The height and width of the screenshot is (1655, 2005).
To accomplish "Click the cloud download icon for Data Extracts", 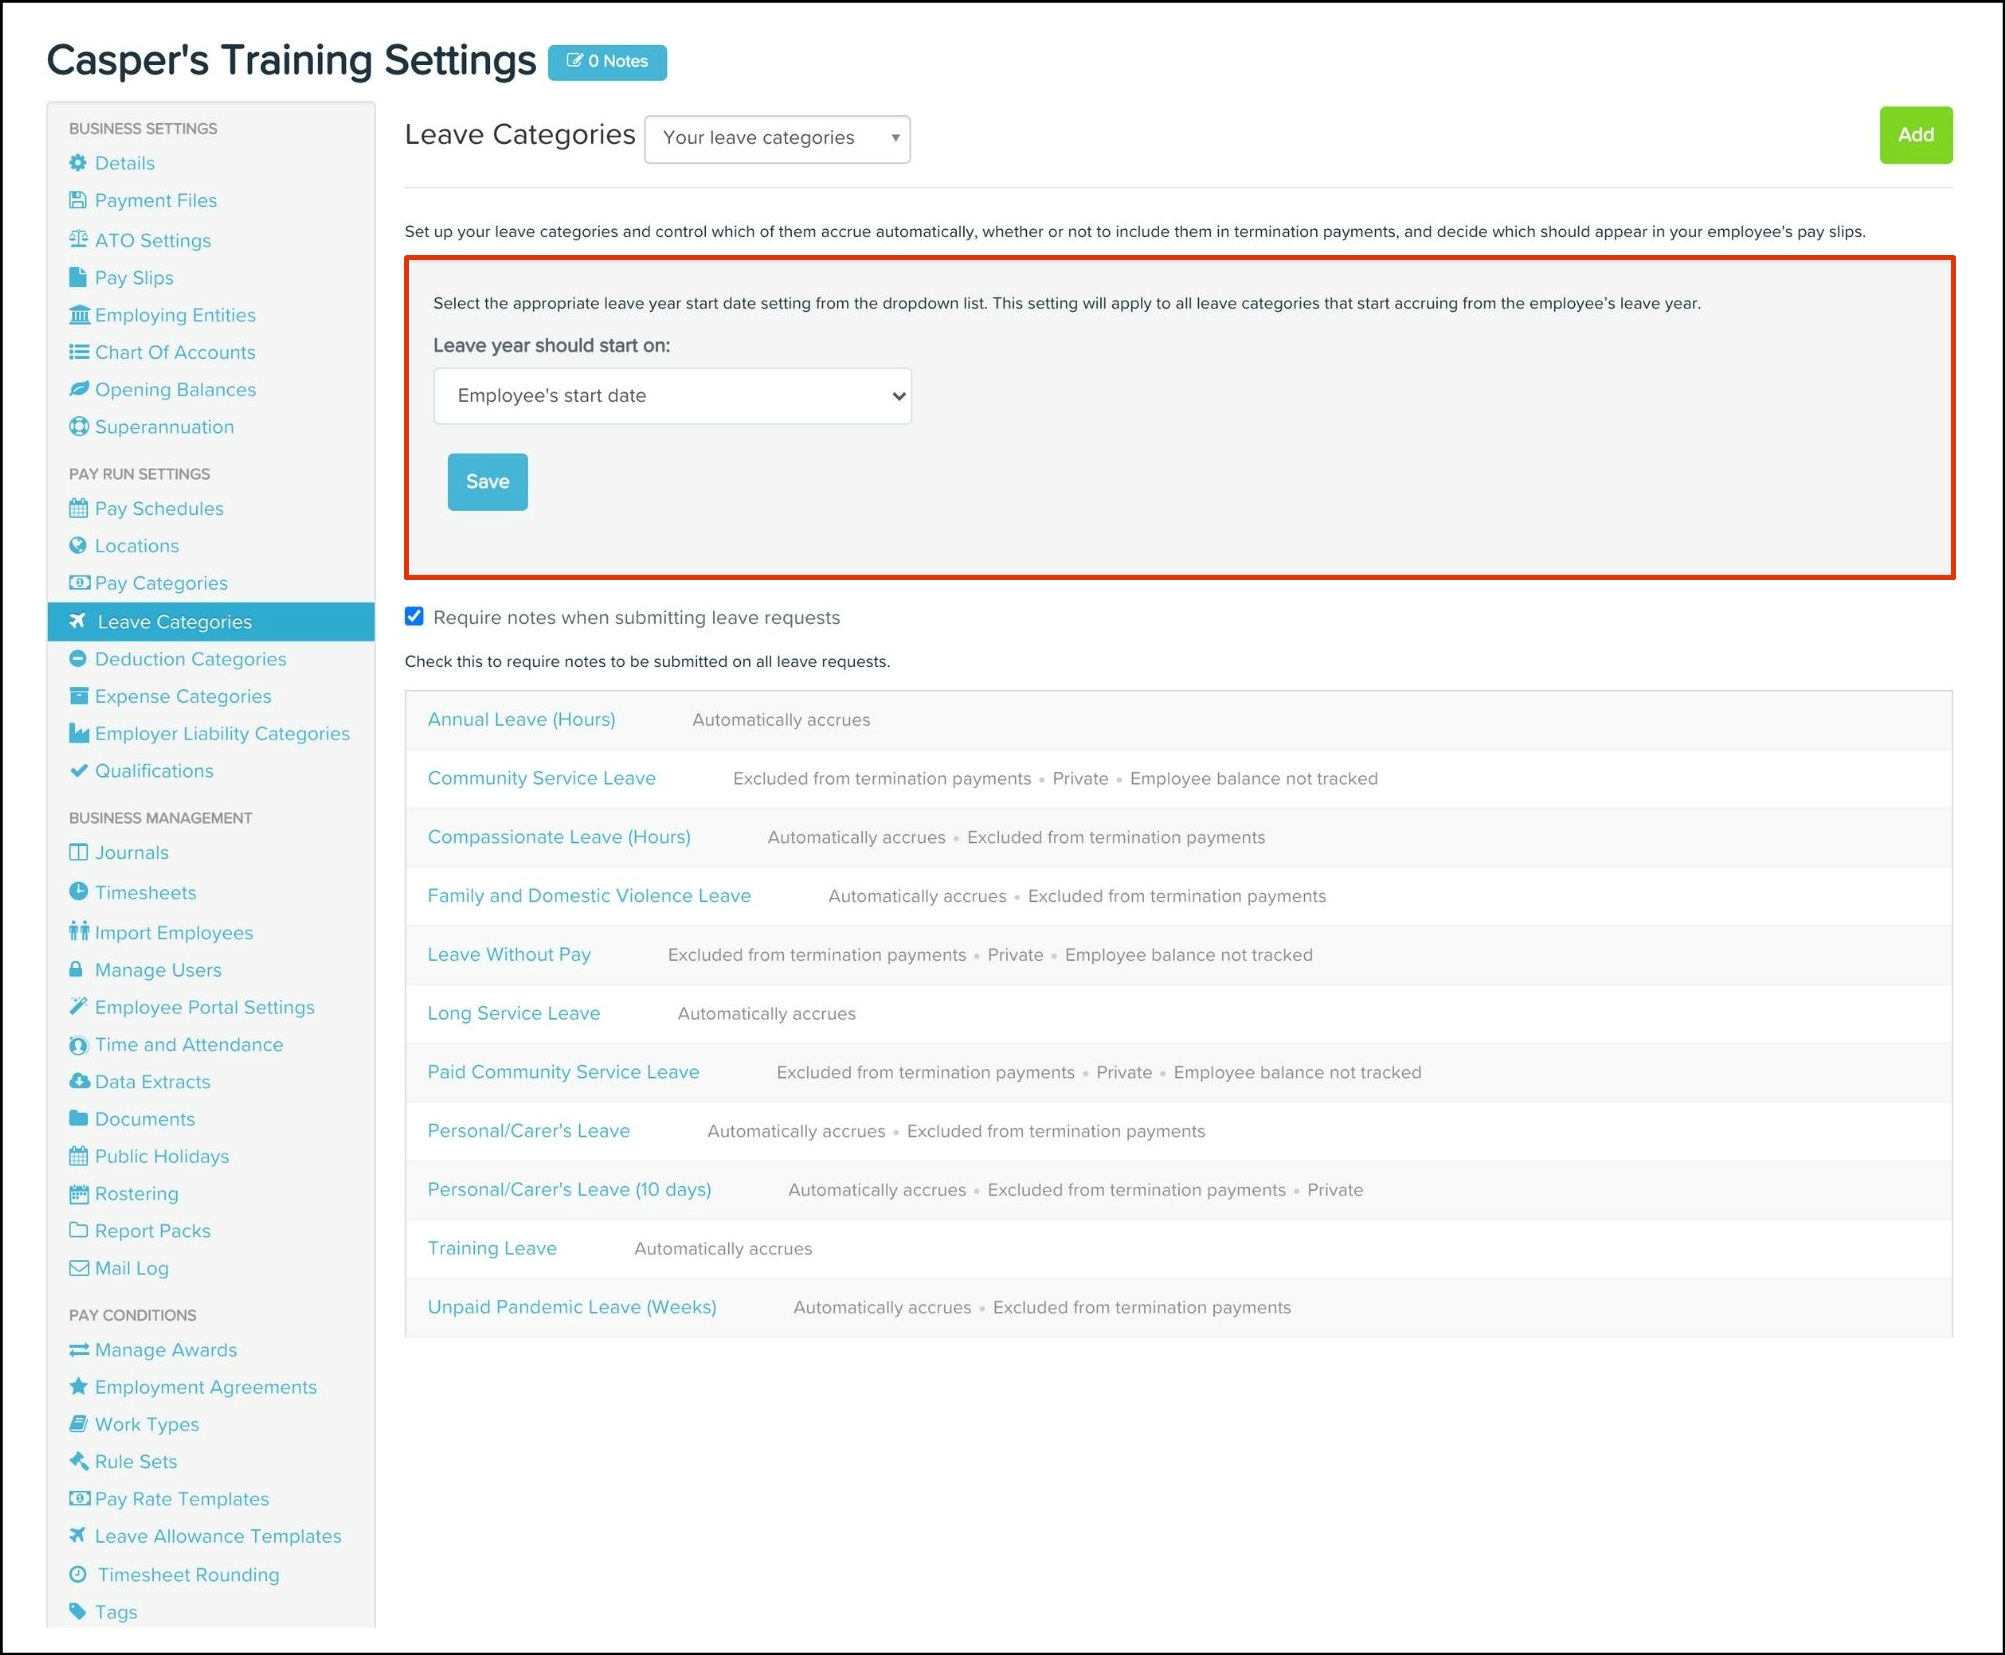I will tap(78, 1082).
